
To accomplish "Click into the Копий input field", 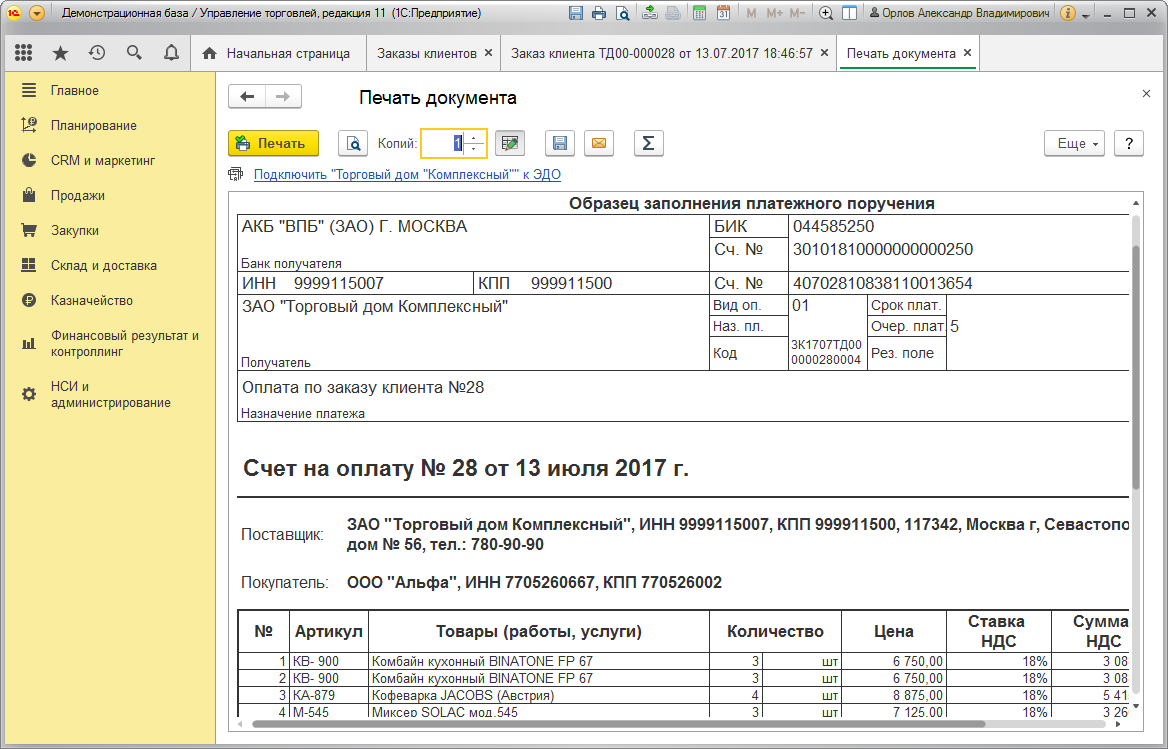I will pyautogui.click(x=444, y=143).
